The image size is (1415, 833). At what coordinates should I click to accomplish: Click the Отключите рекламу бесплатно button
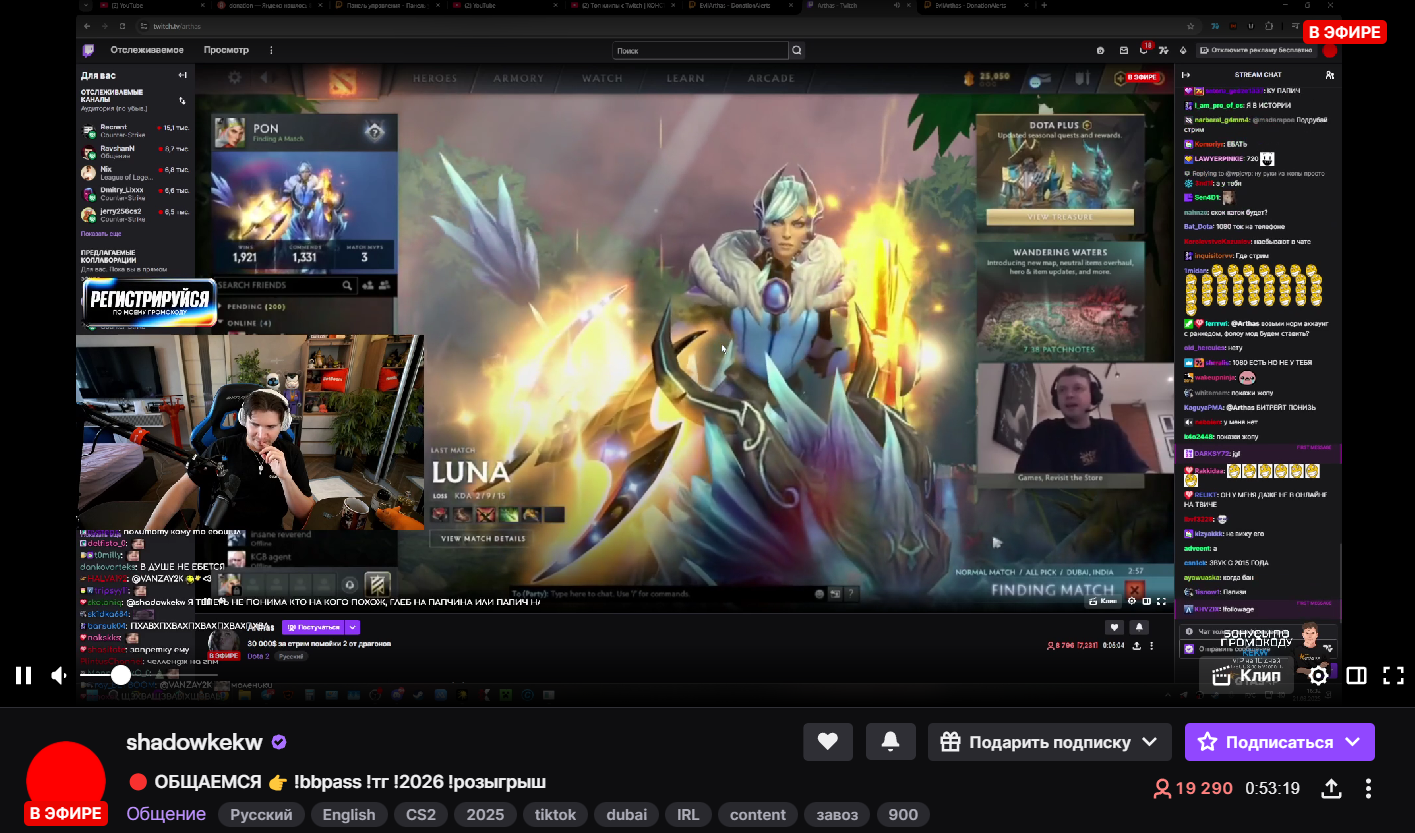pyautogui.click(x=1258, y=50)
